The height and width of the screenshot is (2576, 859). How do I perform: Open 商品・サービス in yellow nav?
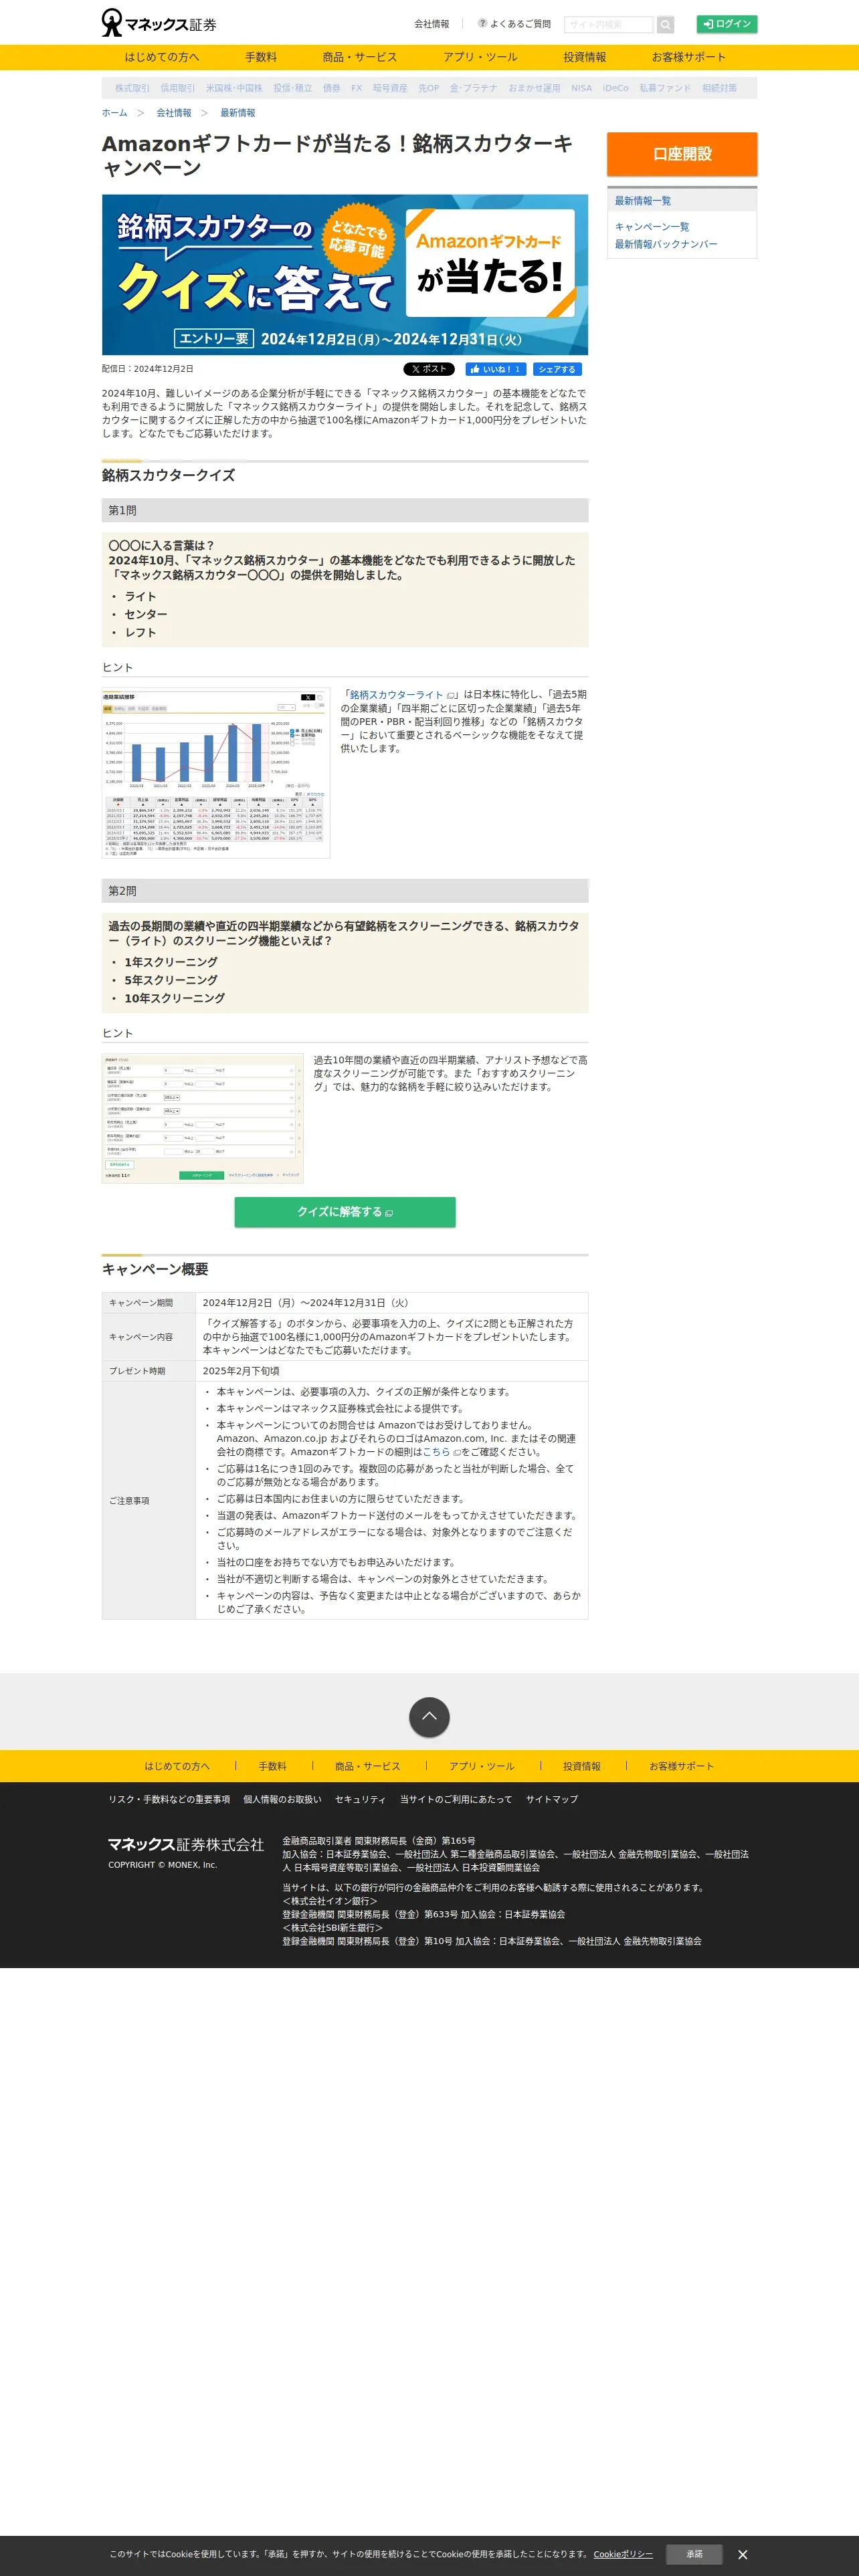360,57
